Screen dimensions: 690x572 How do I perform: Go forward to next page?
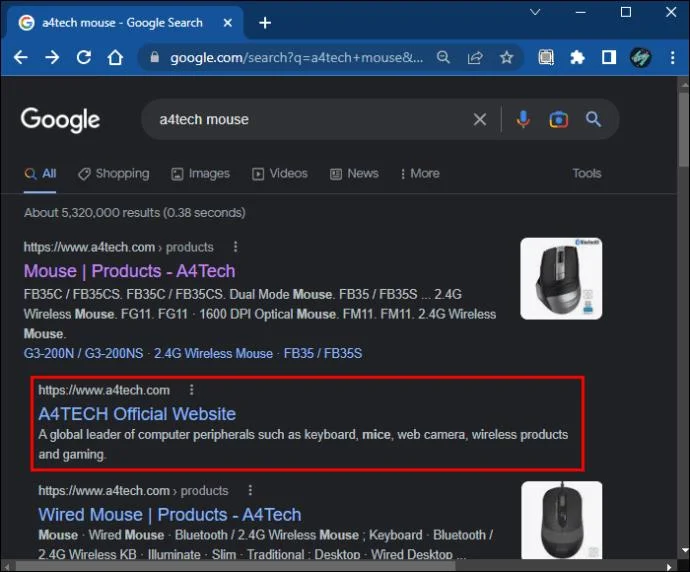point(52,58)
